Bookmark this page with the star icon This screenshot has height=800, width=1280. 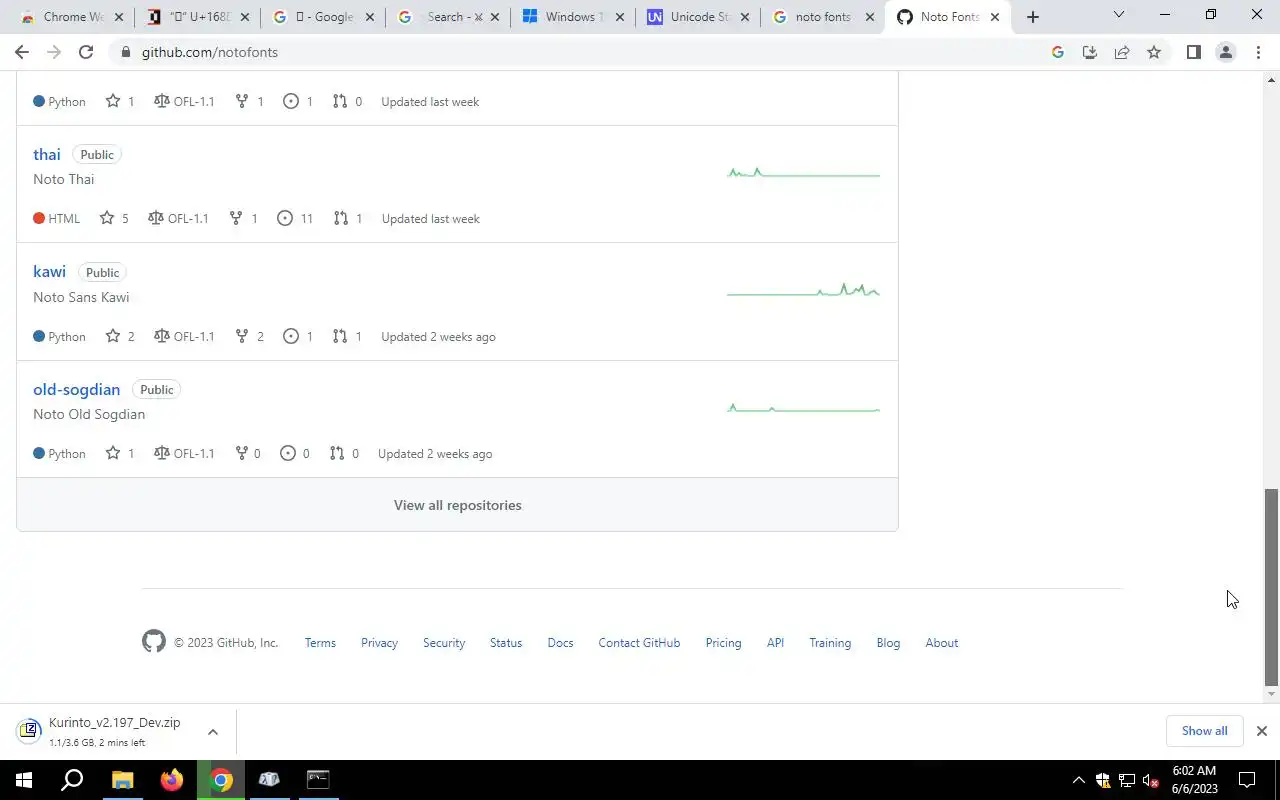(x=1154, y=52)
